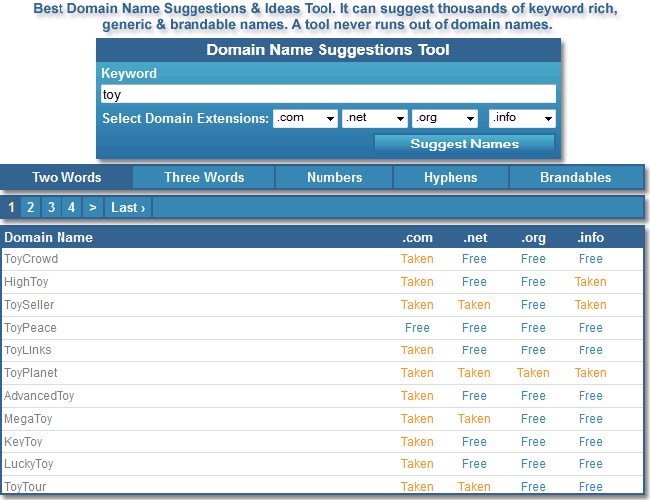This screenshot has height=500, width=650.
Task: Open the Numbers tab
Action: tap(334, 177)
